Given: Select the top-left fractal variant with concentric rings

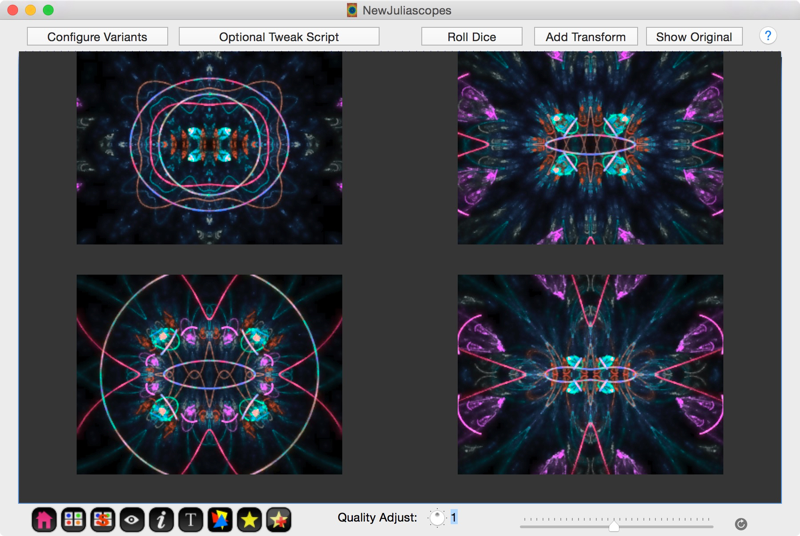Looking at the screenshot, I should [209, 147].
